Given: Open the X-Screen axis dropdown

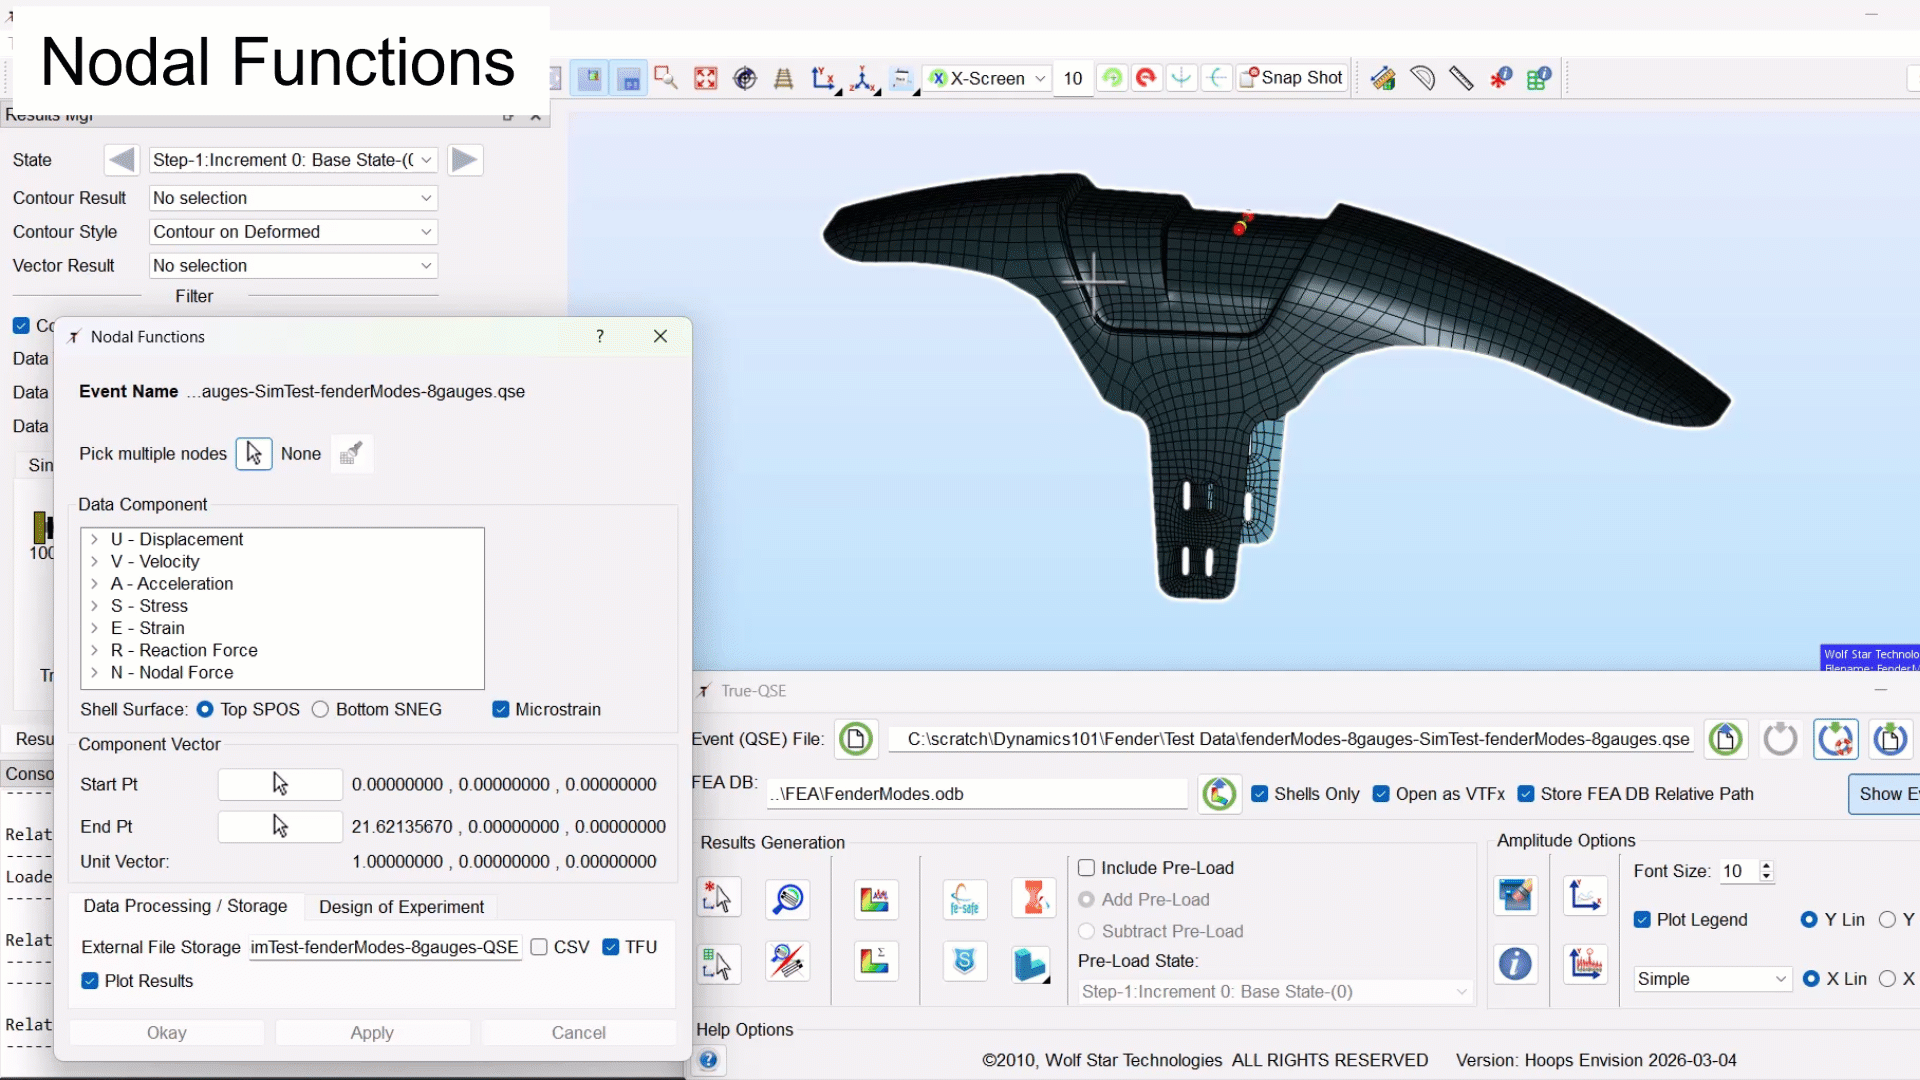Looking at the screenshot, I should pos(988,78).
